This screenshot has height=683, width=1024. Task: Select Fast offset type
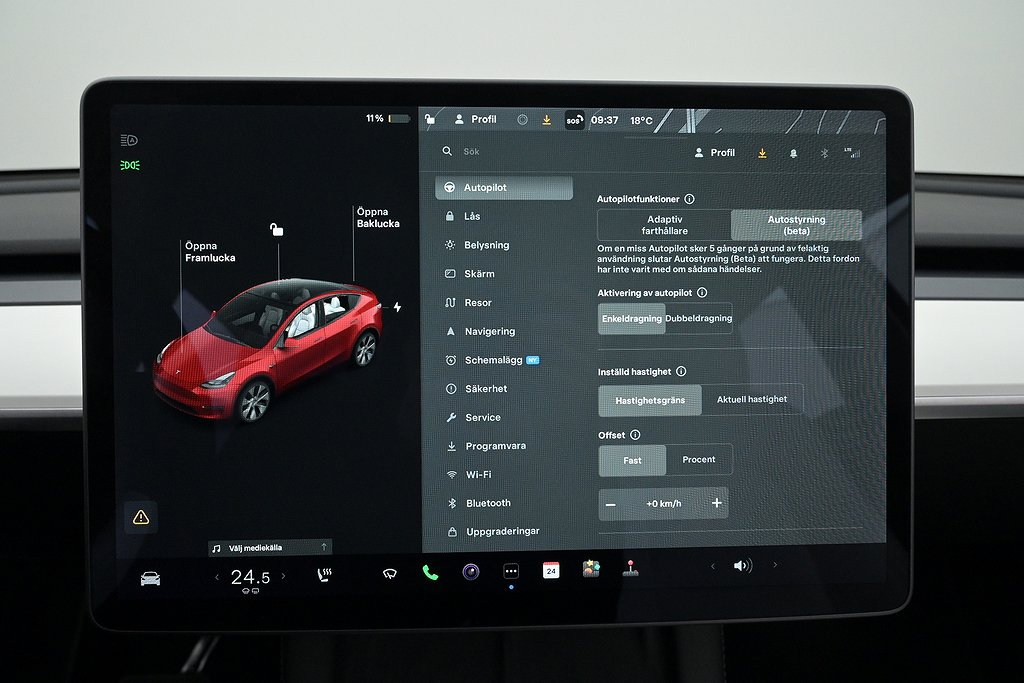pyautogui.click(x=632, y=460)
